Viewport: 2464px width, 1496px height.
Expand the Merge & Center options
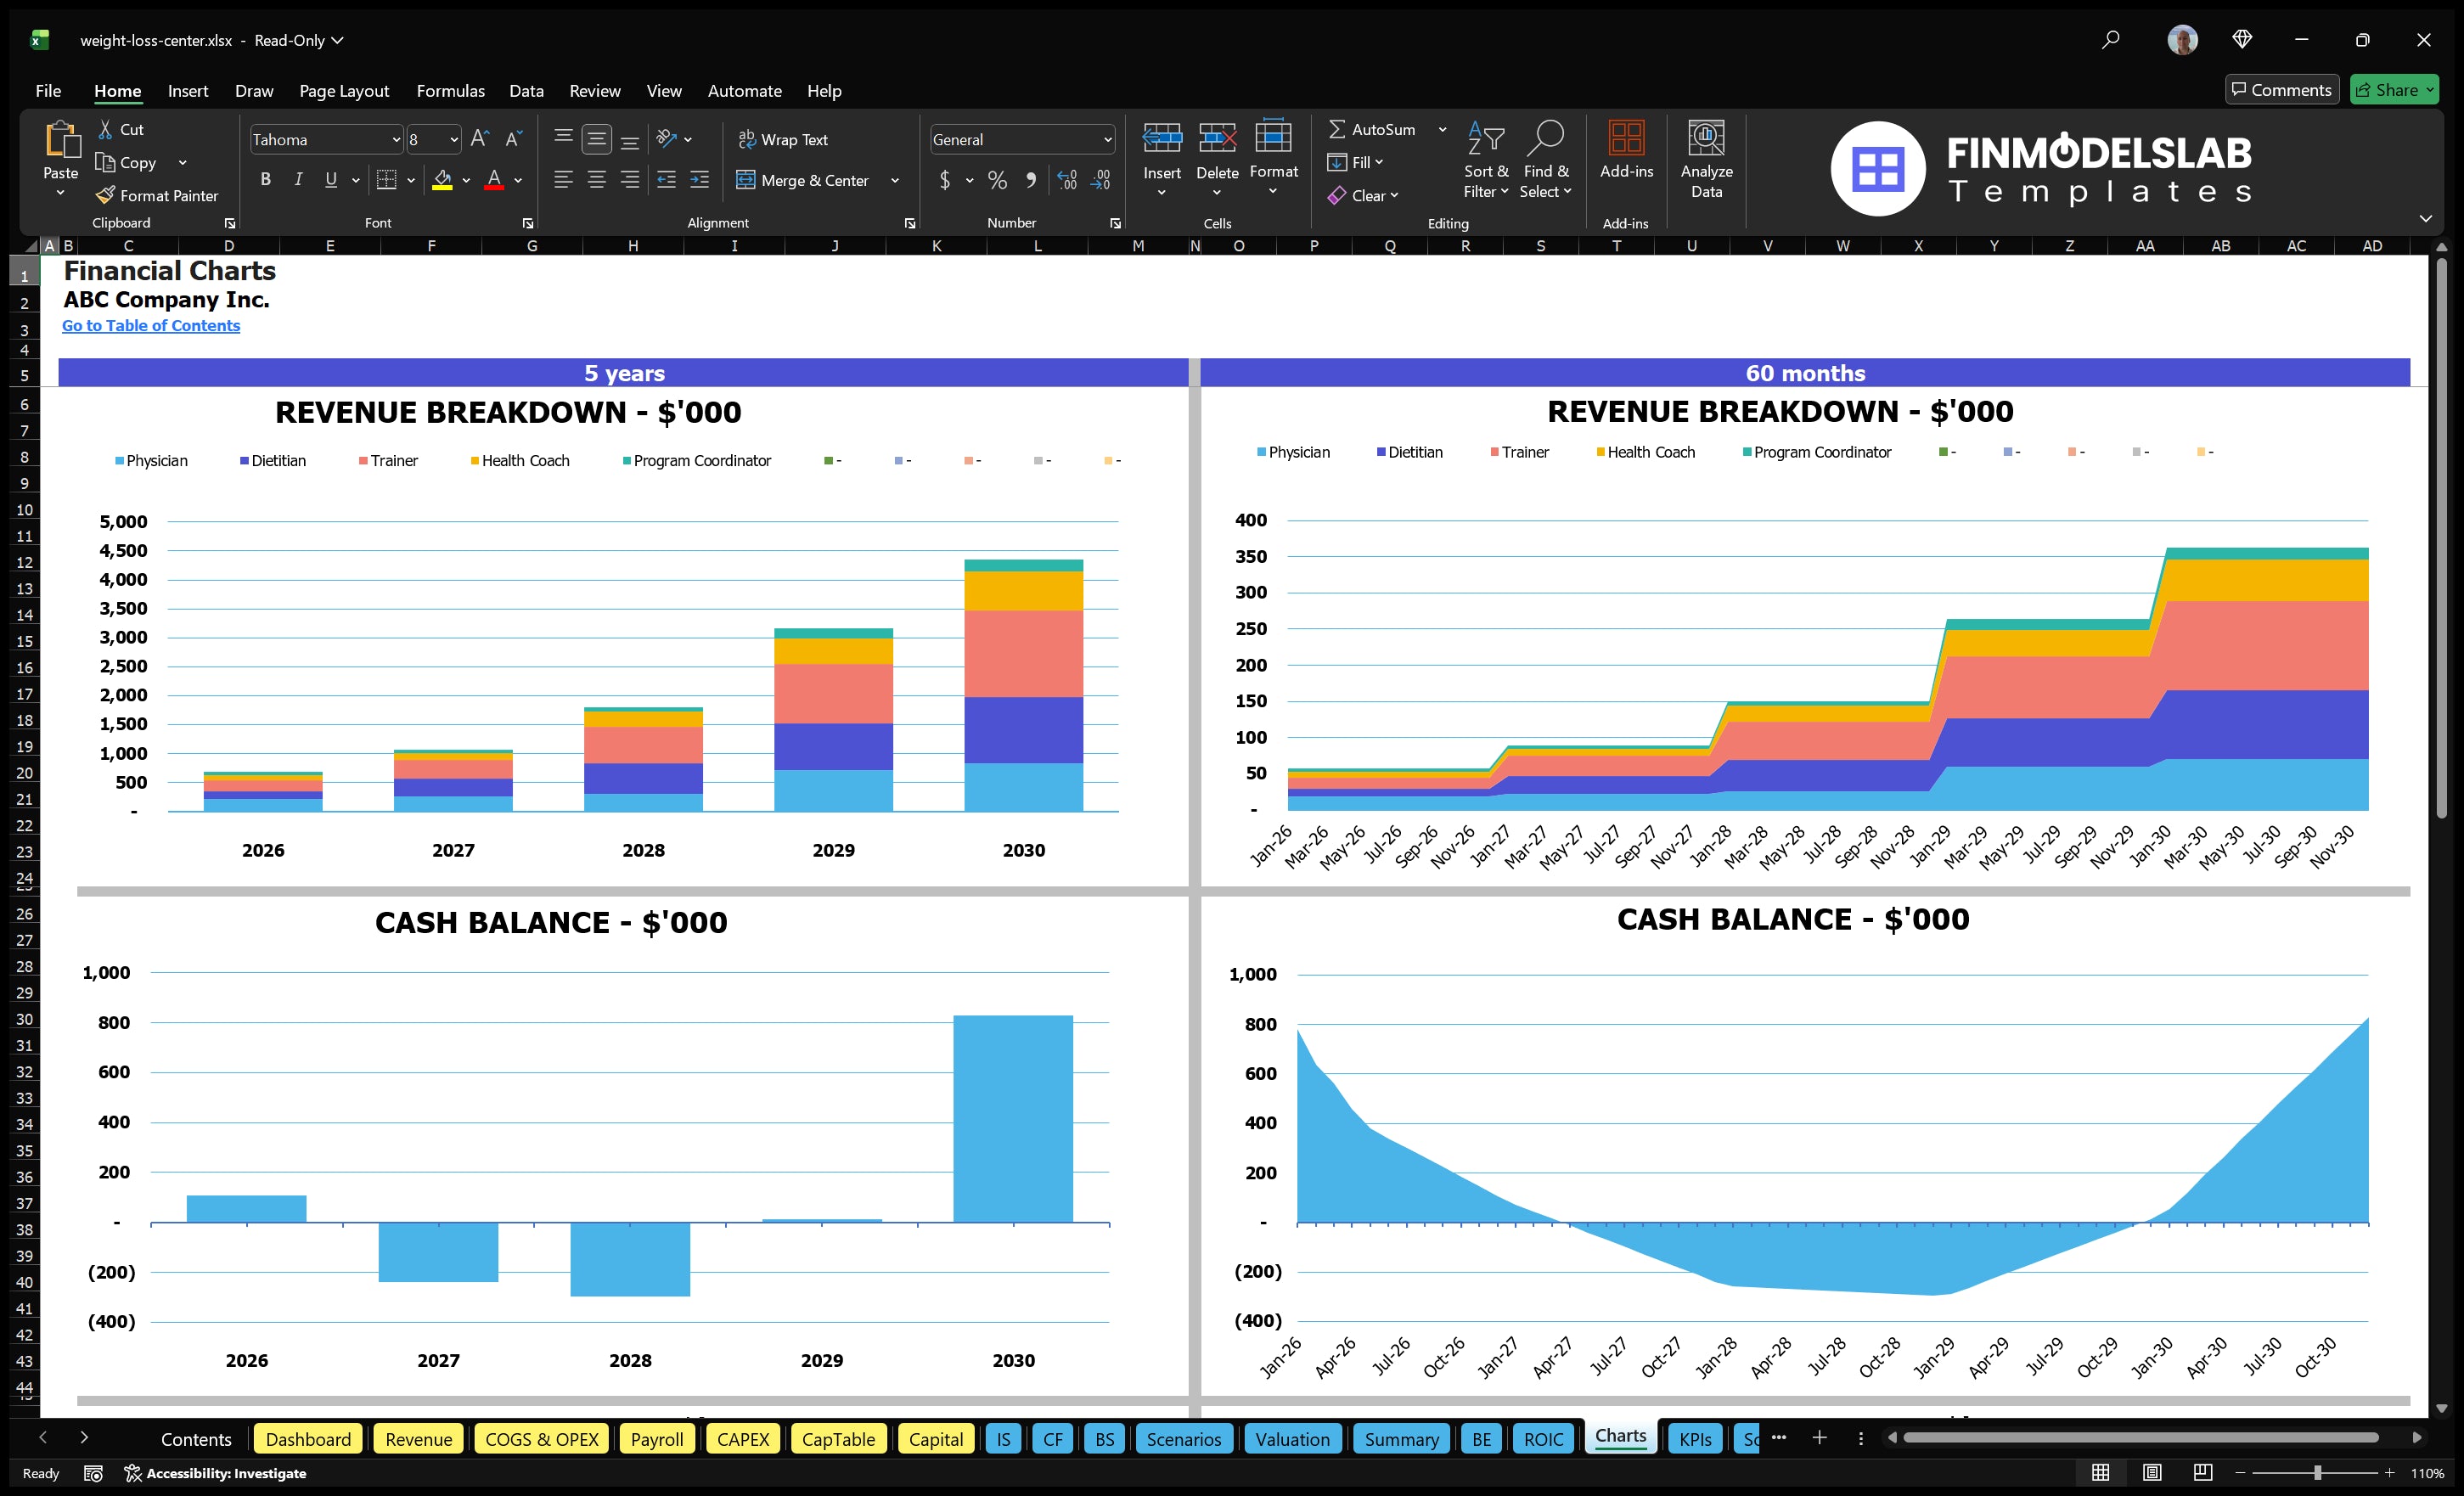(895, 180)
